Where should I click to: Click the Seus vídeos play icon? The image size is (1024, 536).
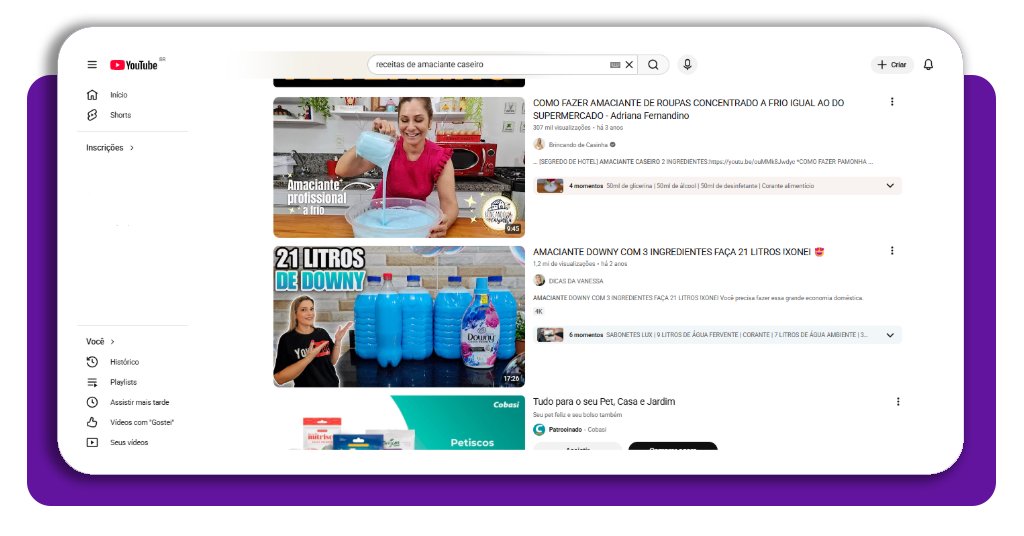pos(92,443)
